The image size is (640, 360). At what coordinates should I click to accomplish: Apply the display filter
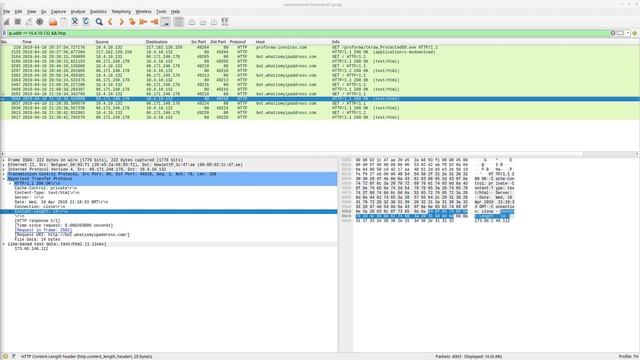coord(620,33)
